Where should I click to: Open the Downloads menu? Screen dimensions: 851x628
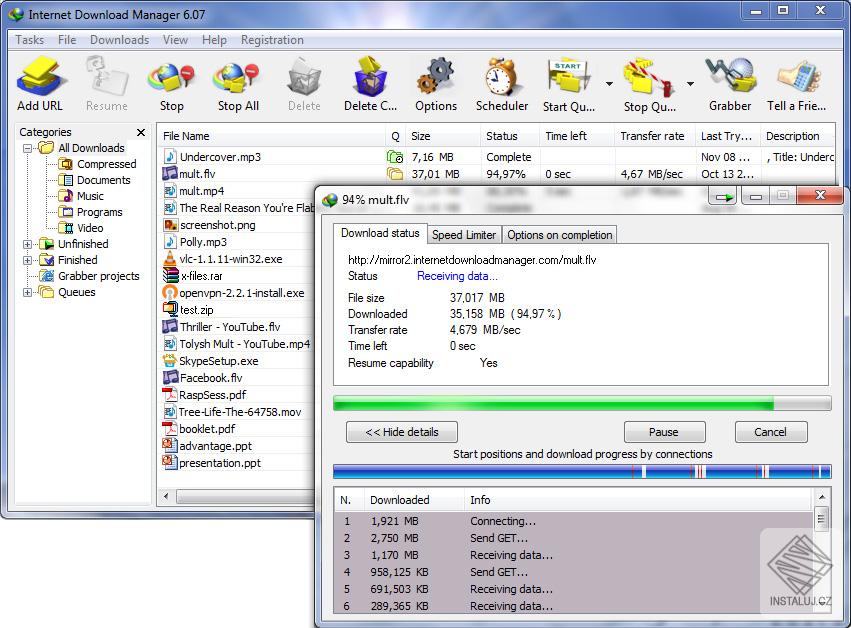119,40
